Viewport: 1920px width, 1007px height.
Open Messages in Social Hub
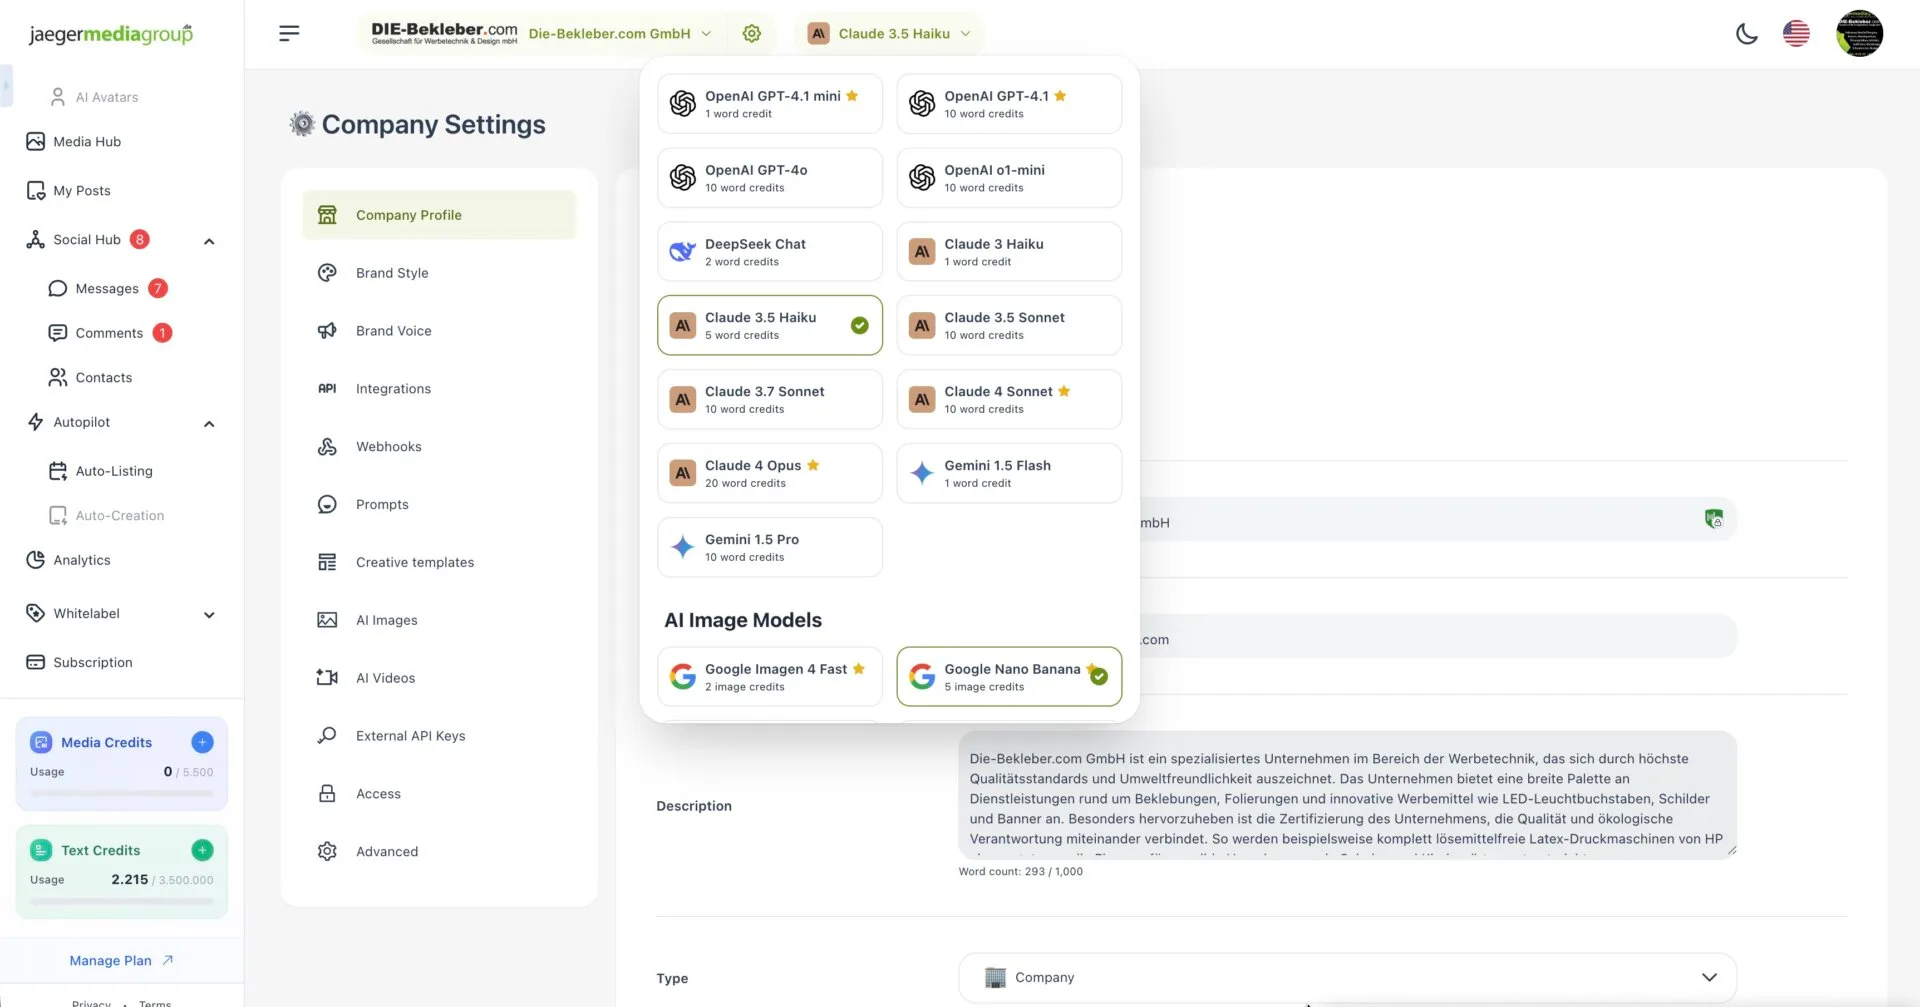[107, 289]
